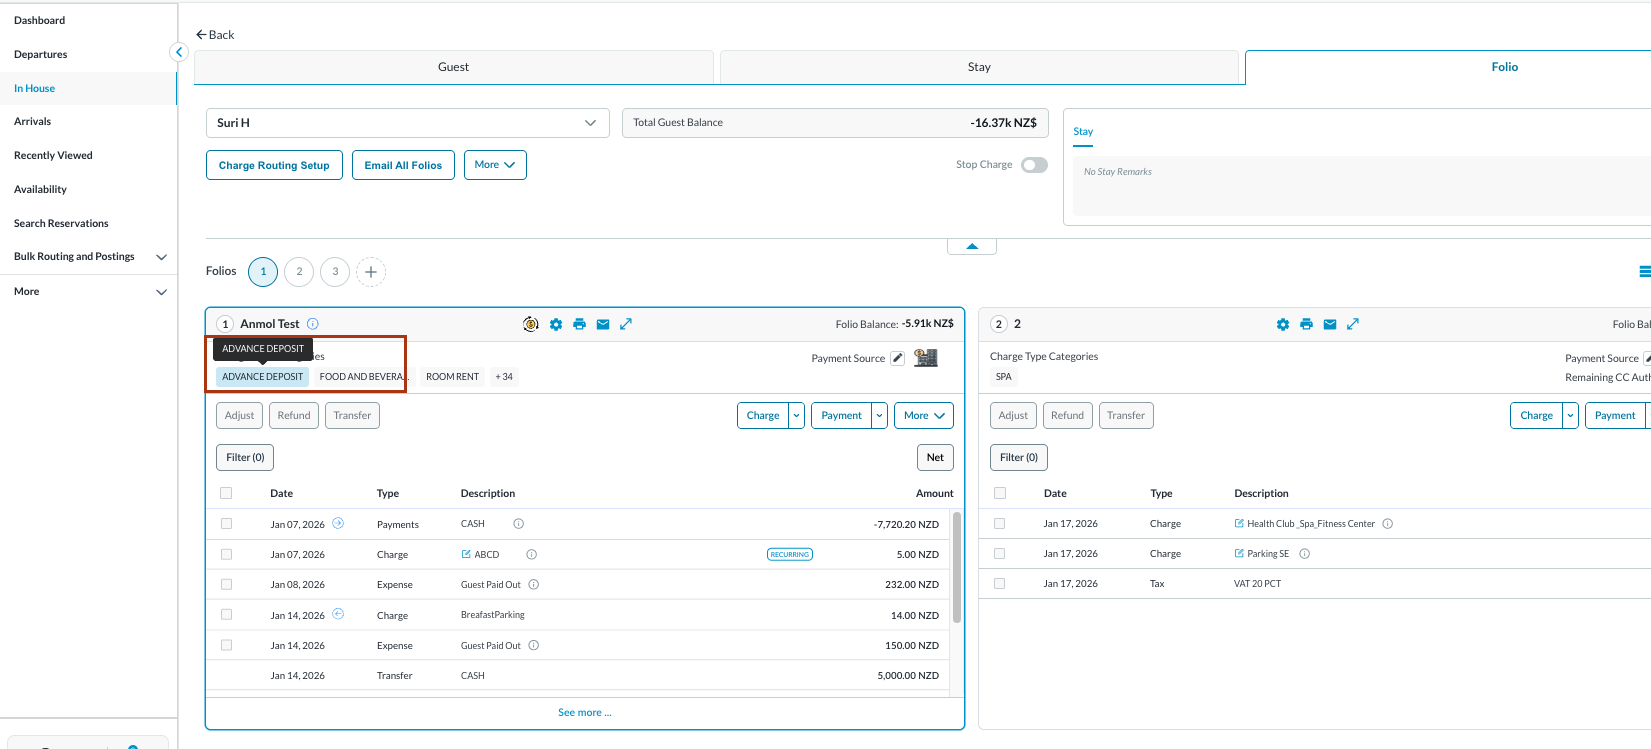1651x749 pixels.
Task: Open the edit icon for Parking SE charge
Action: (x=1239, y=554)
